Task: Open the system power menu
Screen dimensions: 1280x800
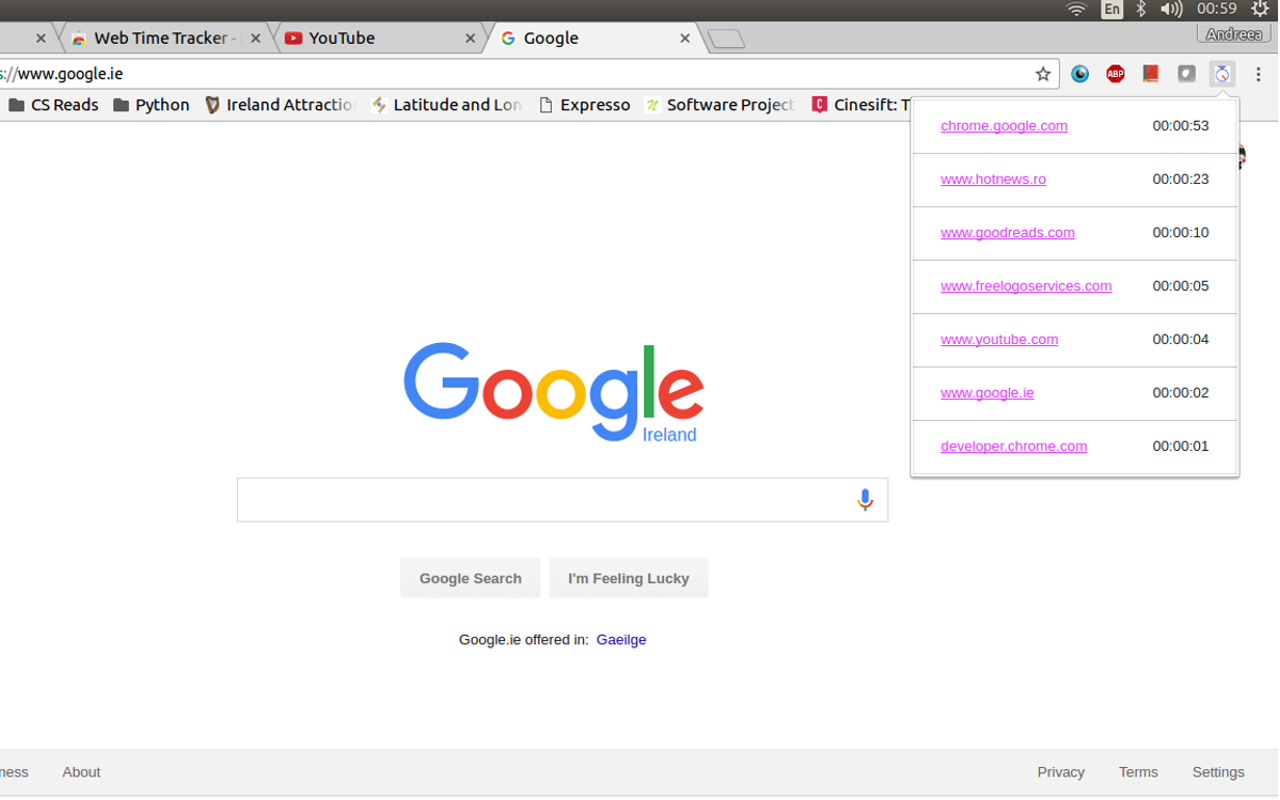Action: coord(1260,9)
